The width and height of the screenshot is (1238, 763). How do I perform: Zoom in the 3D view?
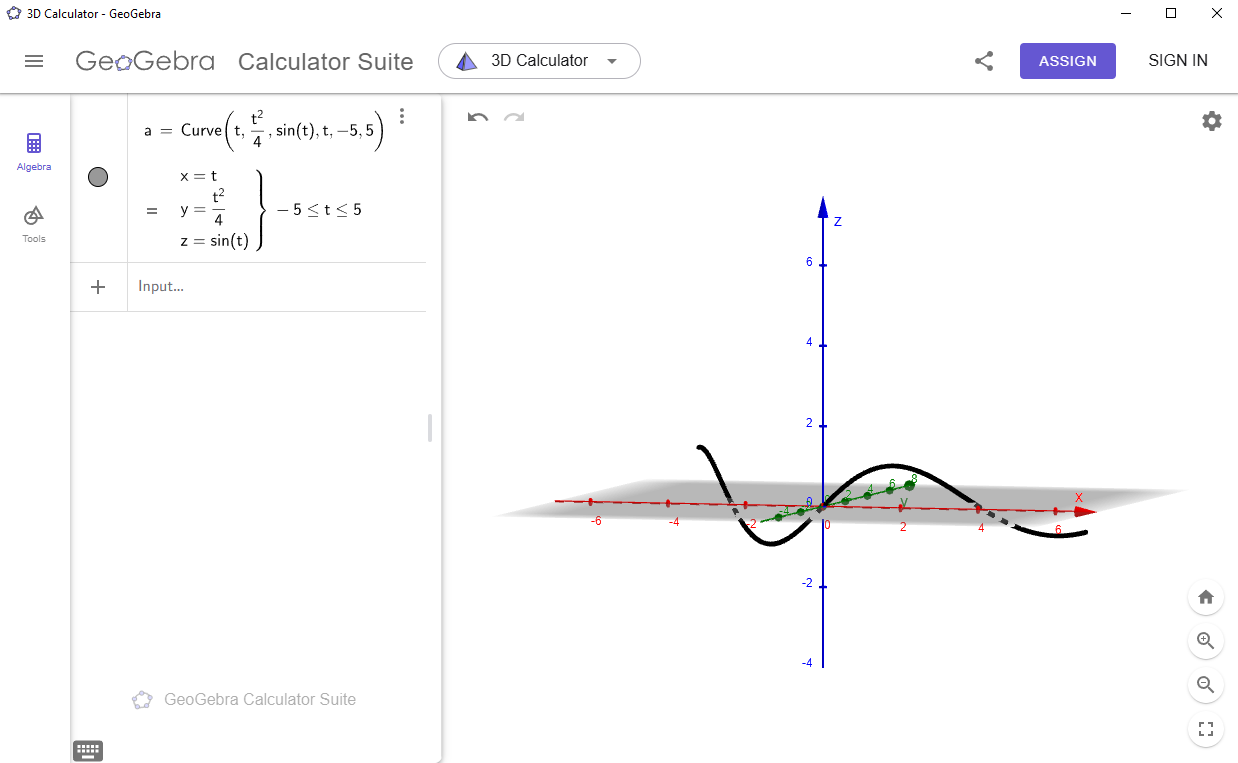1205,641
